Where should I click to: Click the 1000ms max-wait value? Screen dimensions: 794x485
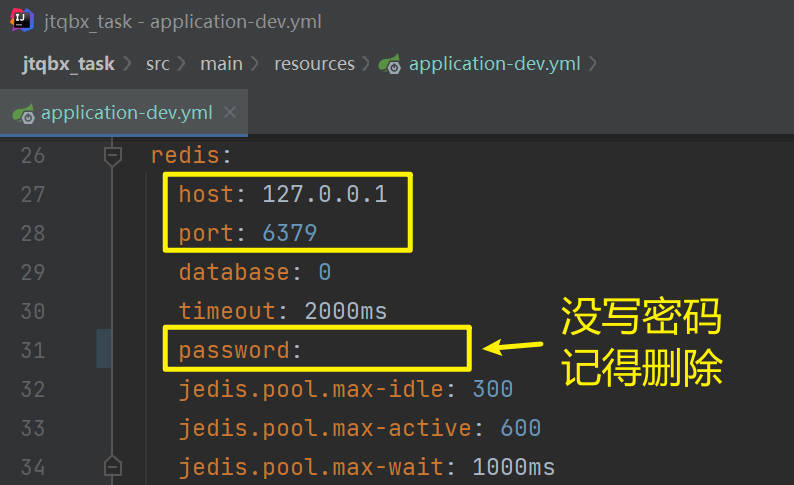point(513,467)
